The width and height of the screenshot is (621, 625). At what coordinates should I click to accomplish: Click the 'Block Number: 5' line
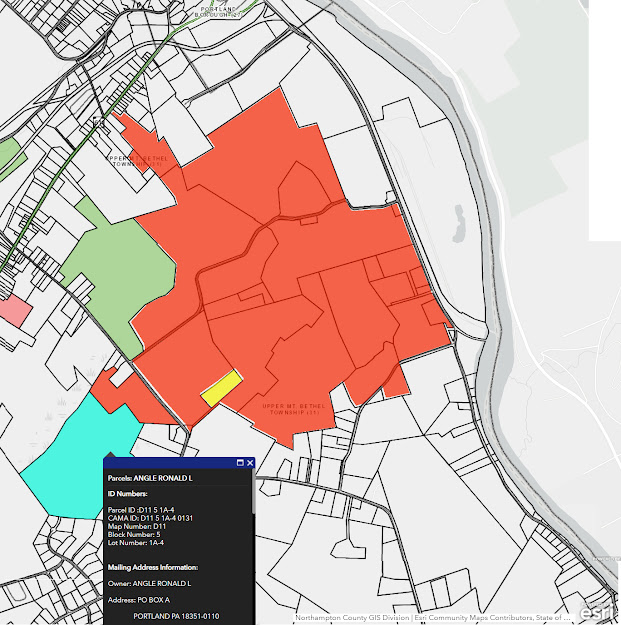tap(134, 535)
